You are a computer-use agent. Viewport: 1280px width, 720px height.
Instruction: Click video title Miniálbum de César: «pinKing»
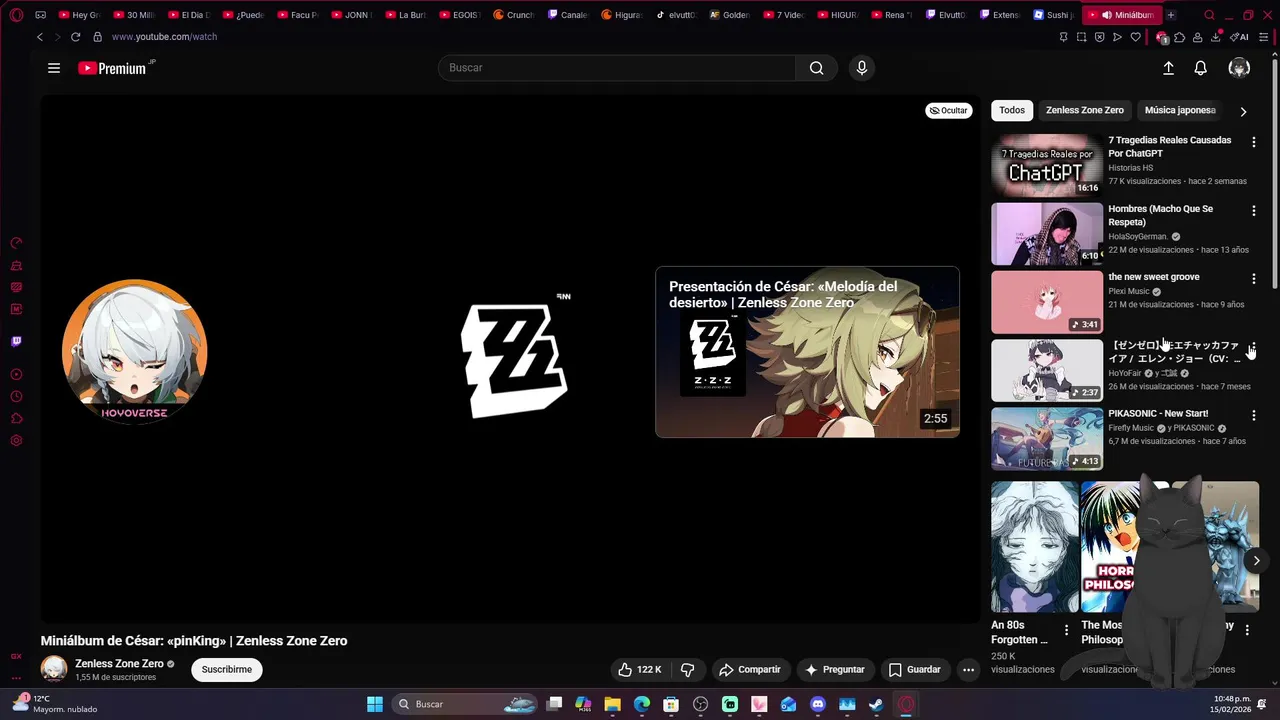coord(194,641)
